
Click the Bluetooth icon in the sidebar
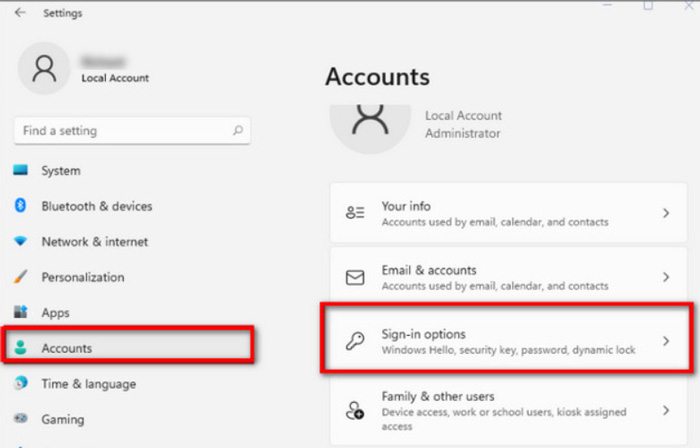pyautogui.click(x=21, y=205)
